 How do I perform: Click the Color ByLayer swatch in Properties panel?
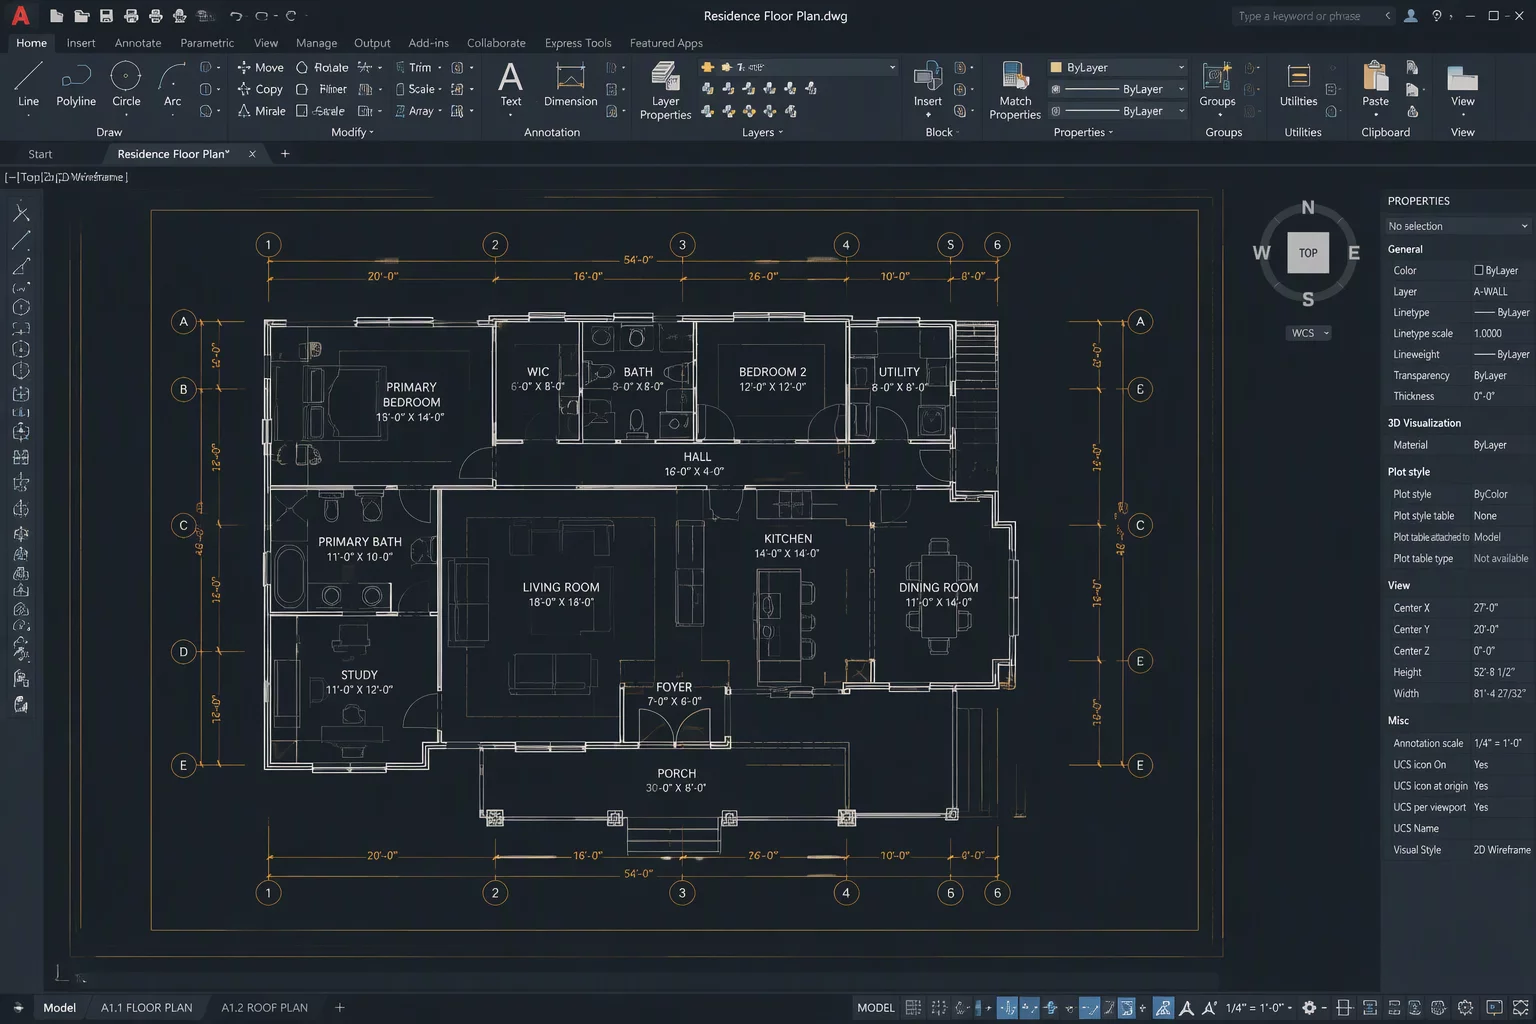(x=1478, y=270)
